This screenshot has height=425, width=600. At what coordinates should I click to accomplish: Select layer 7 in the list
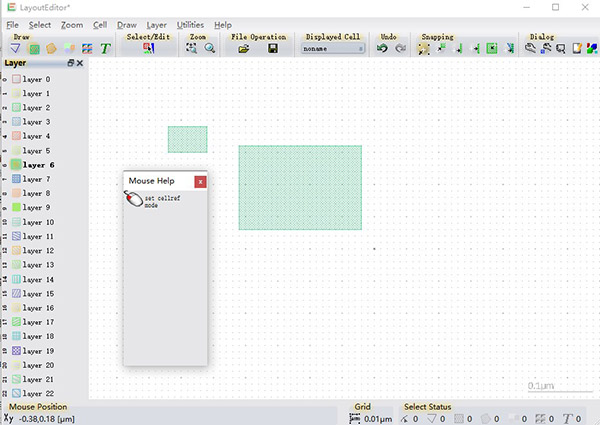point(36,179)
